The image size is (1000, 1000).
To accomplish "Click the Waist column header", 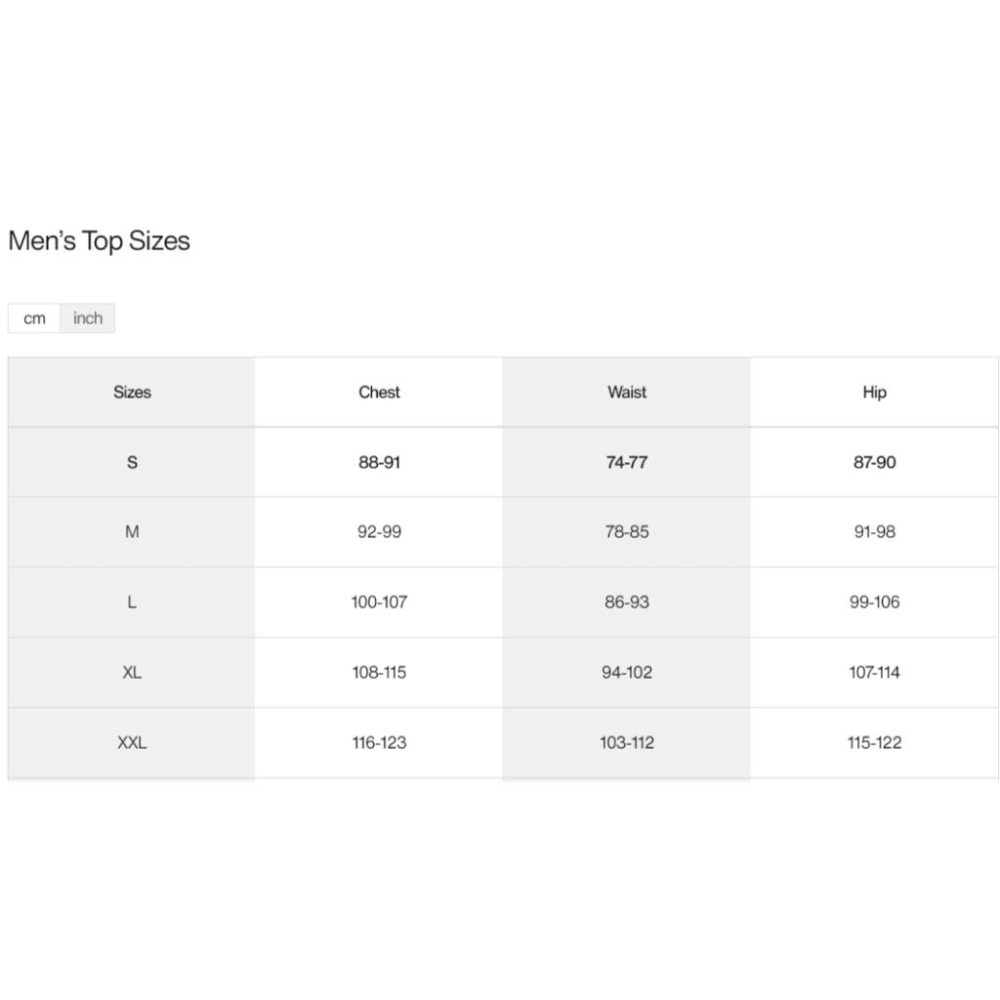I will coord(627,392).
